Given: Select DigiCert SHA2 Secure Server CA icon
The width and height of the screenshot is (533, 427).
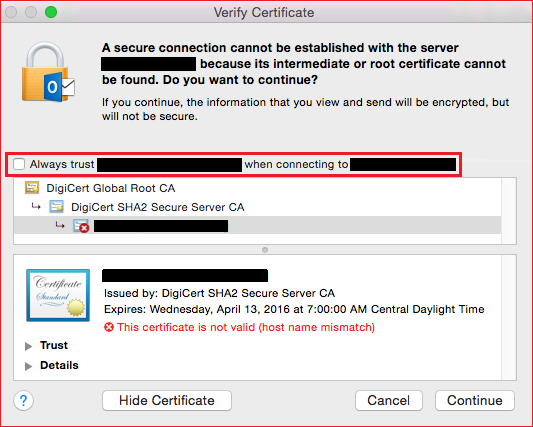Looking at the screenshot, I should point(56,207).
